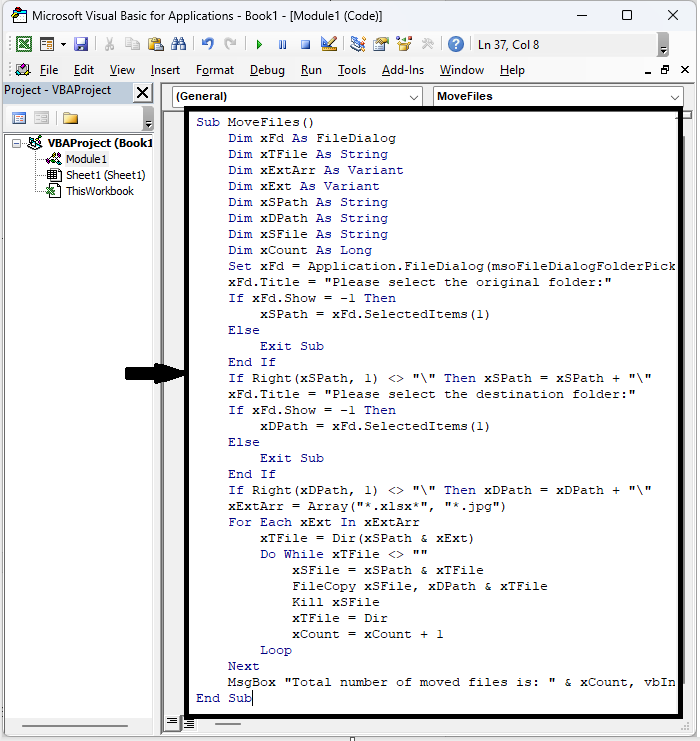The width and height of the screenshot is (700, 741).
Task: Open the View menu
Action: (122, 70)
